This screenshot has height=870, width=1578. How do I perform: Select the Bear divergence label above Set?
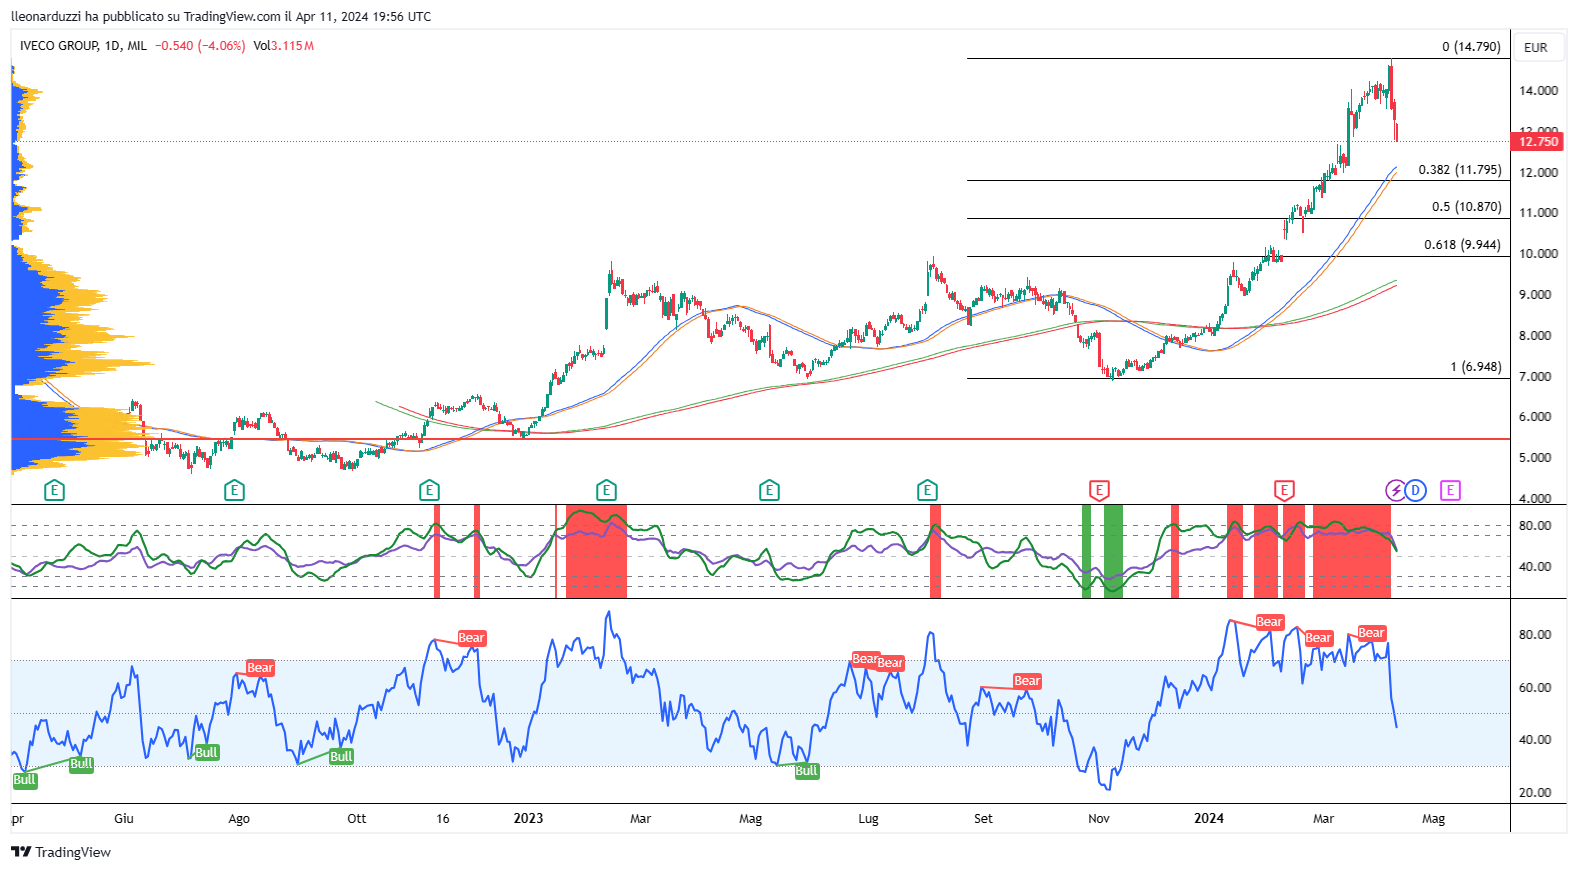coord(1027,681)
